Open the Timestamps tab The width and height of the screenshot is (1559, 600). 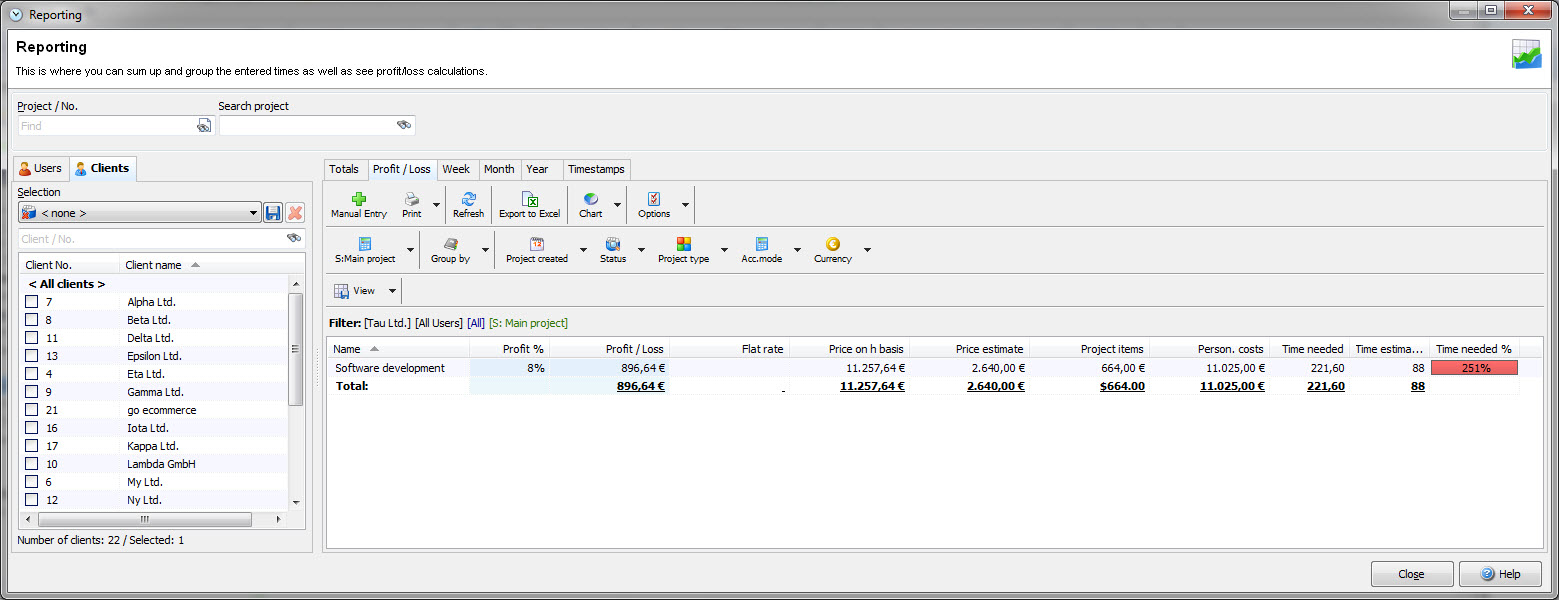(595, 169)
